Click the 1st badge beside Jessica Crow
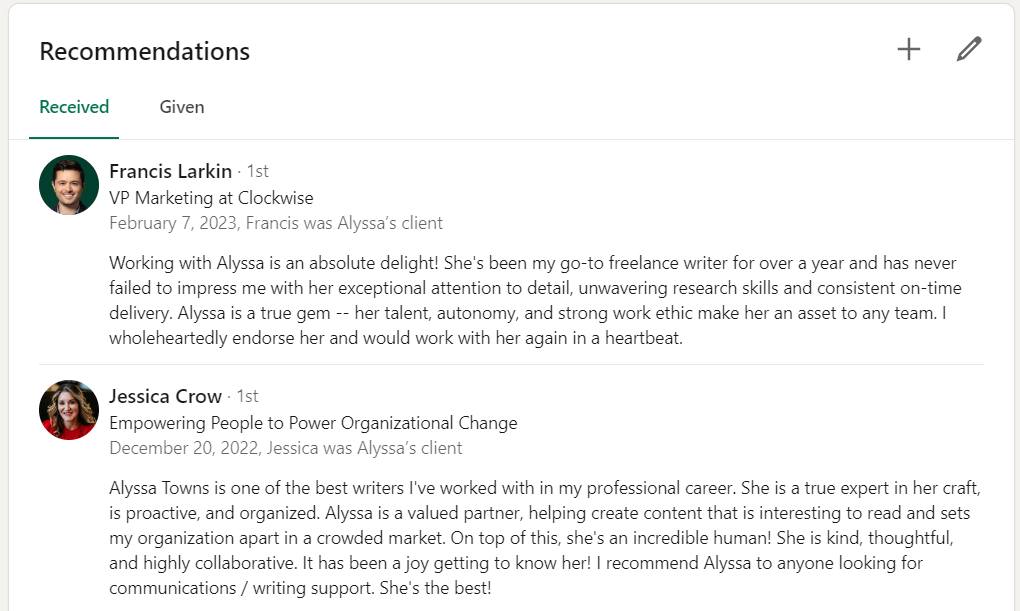 247,397
